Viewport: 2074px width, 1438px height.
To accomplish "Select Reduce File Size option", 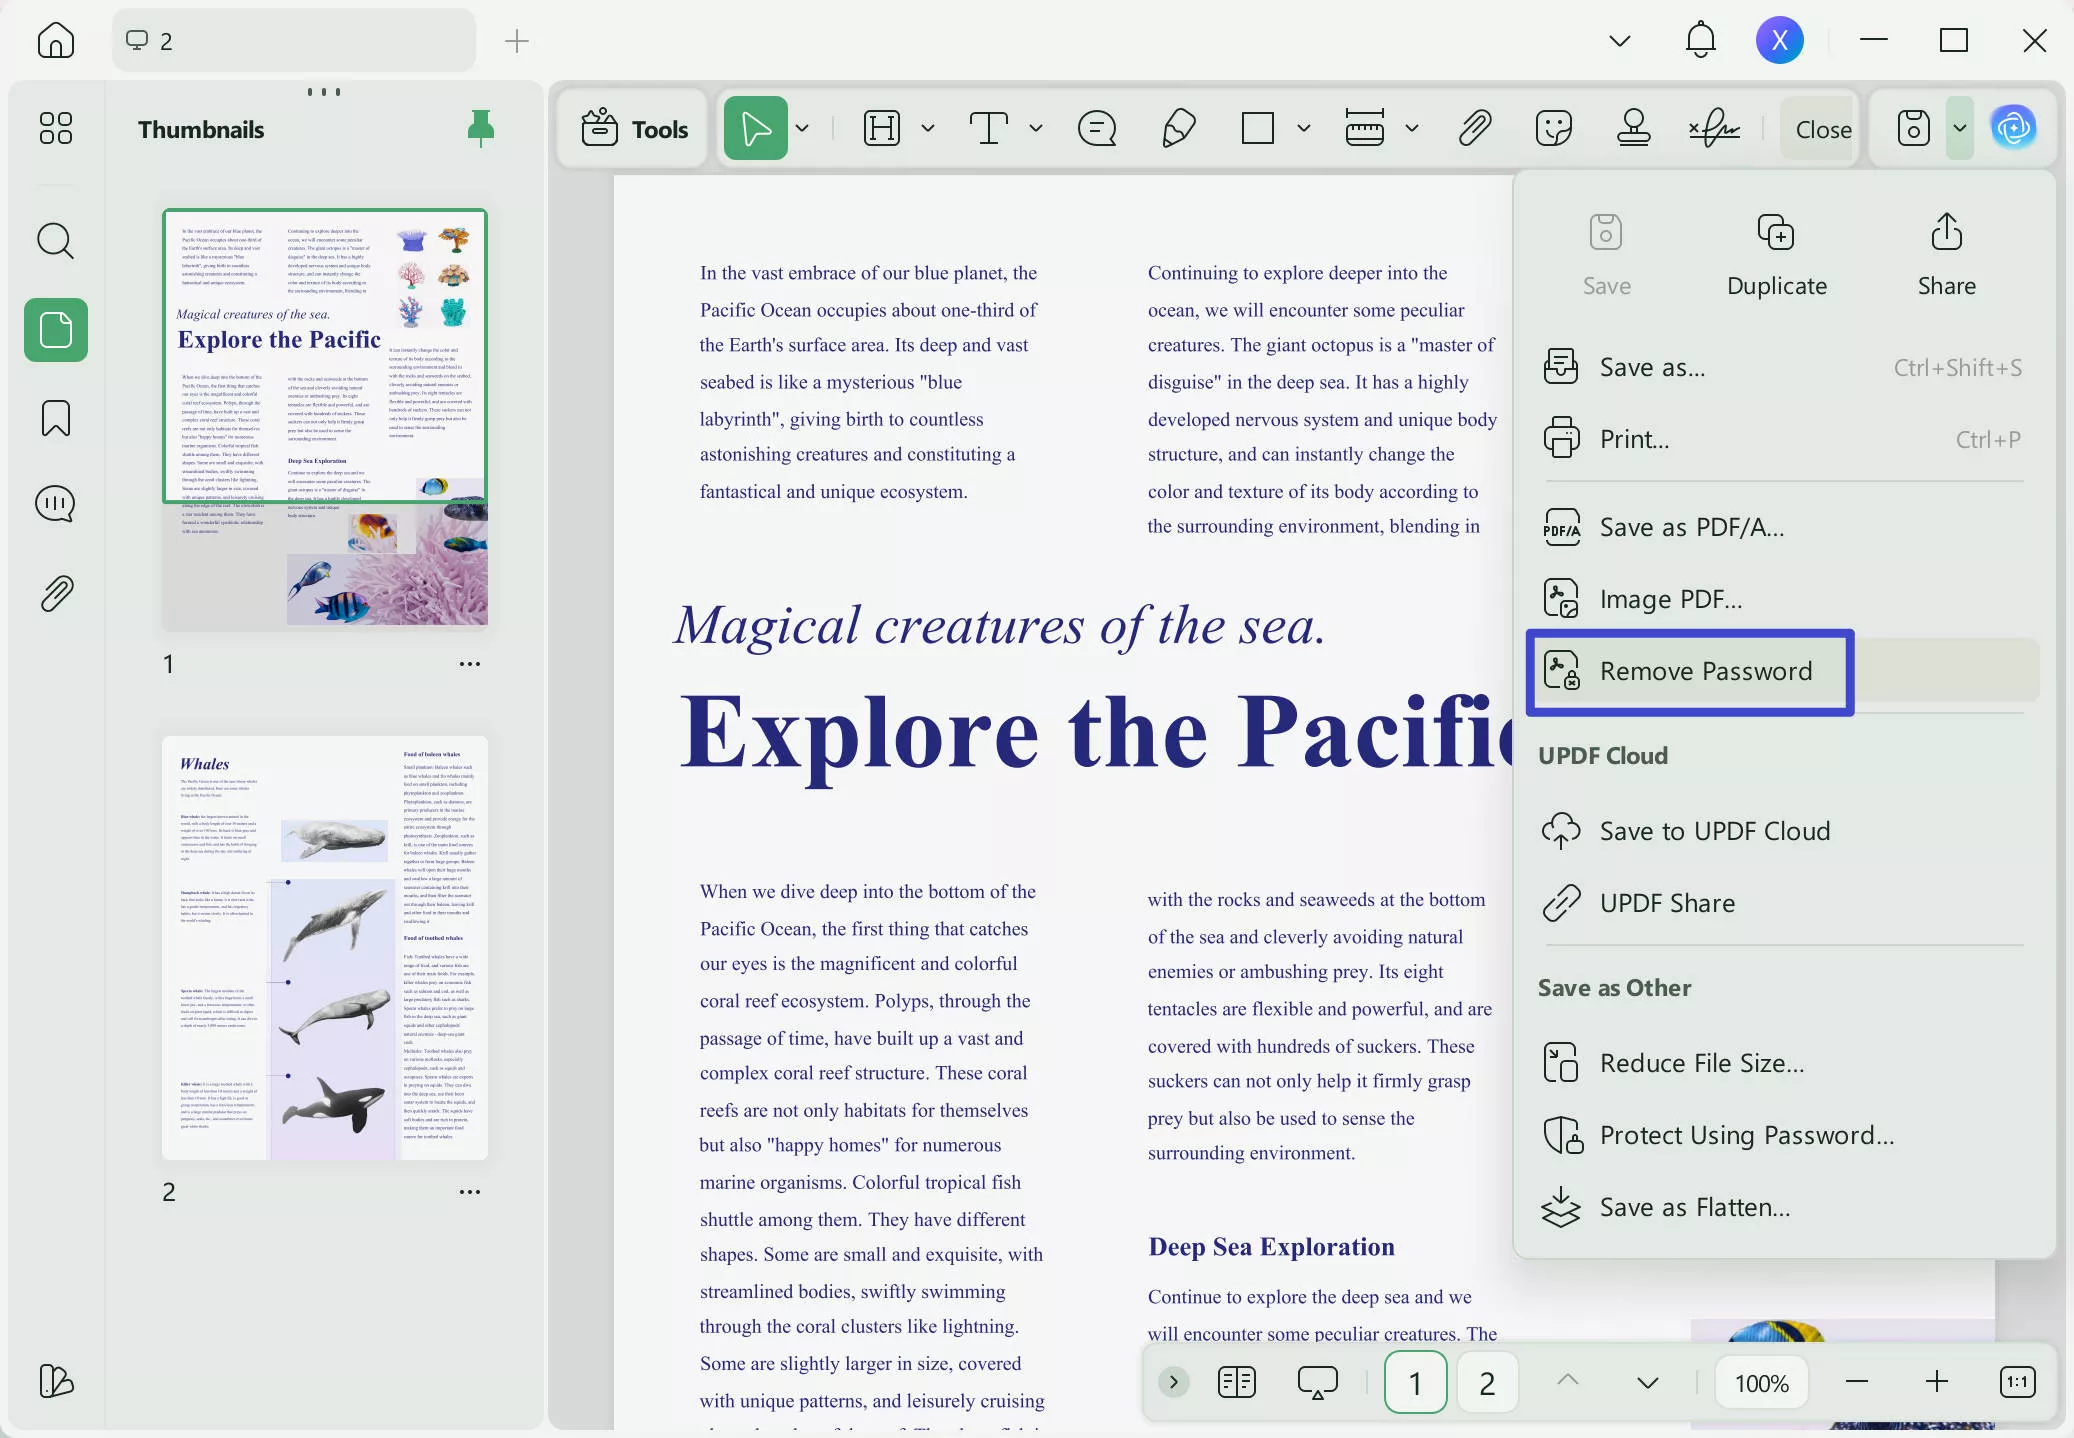I will (1701, 1063).
